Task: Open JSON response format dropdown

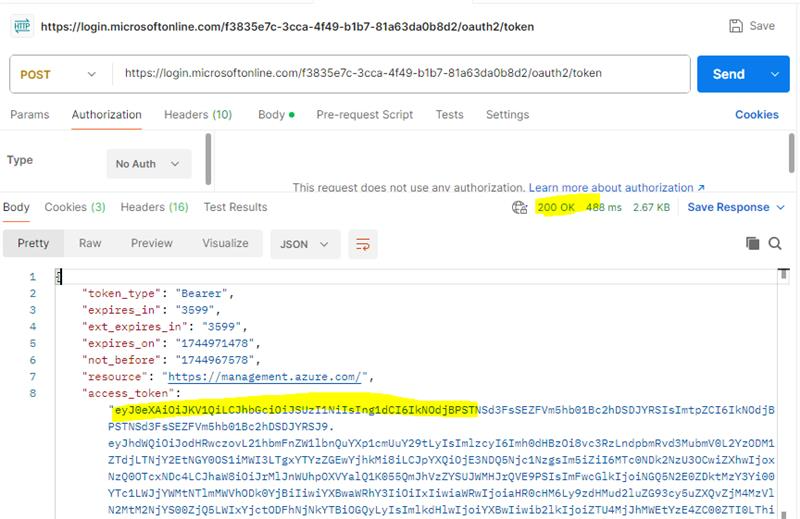Action: (x=305, y=244)
